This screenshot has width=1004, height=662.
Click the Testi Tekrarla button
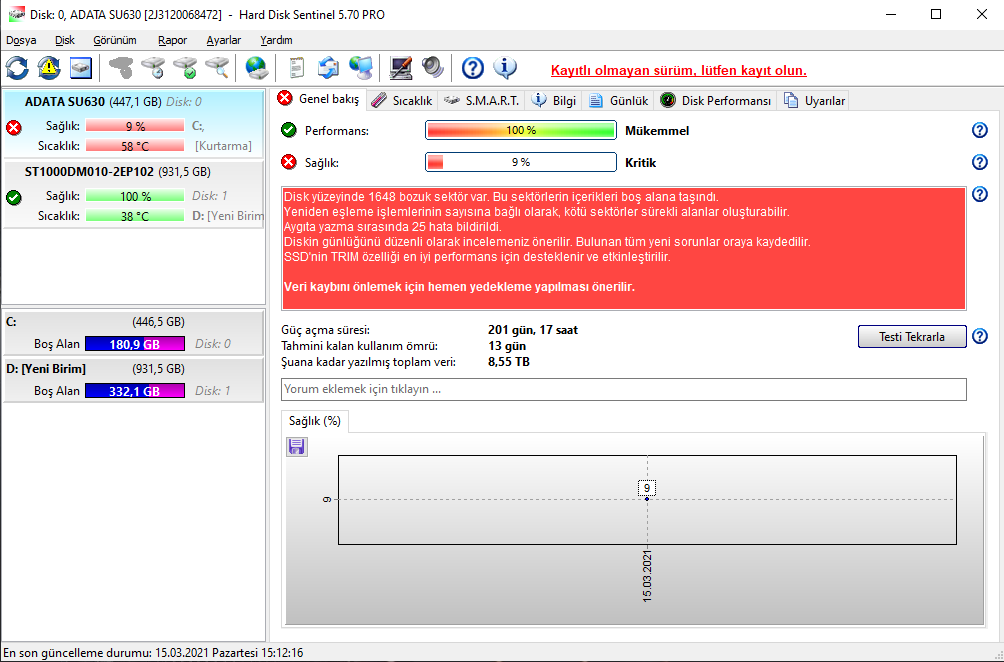pos(912,336)
